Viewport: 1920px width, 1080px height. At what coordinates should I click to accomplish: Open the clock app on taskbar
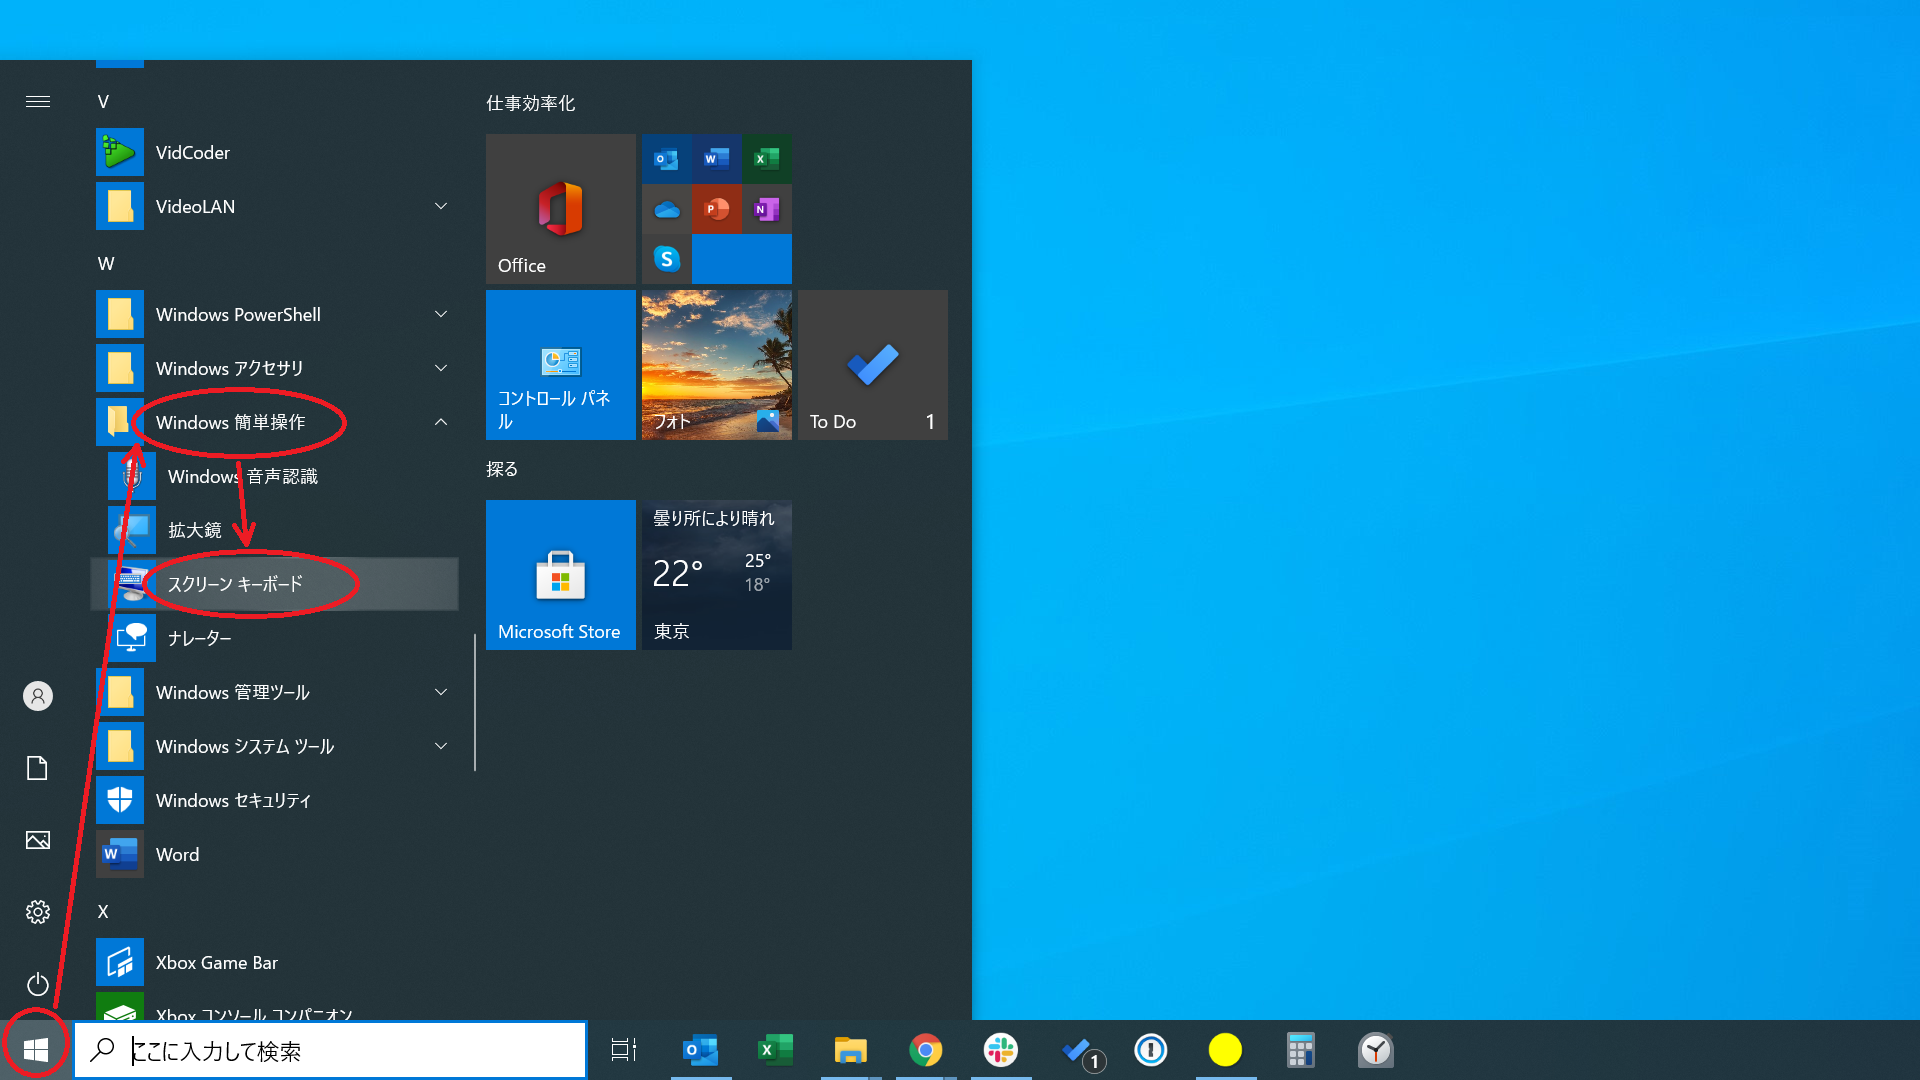(1376, 1050)
